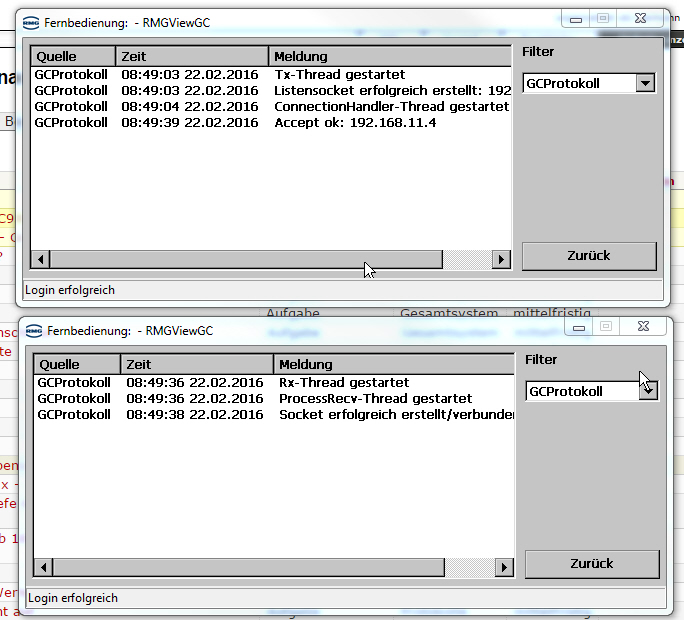Minimize the upper Fernbedienung window

[x=576, y=18]
